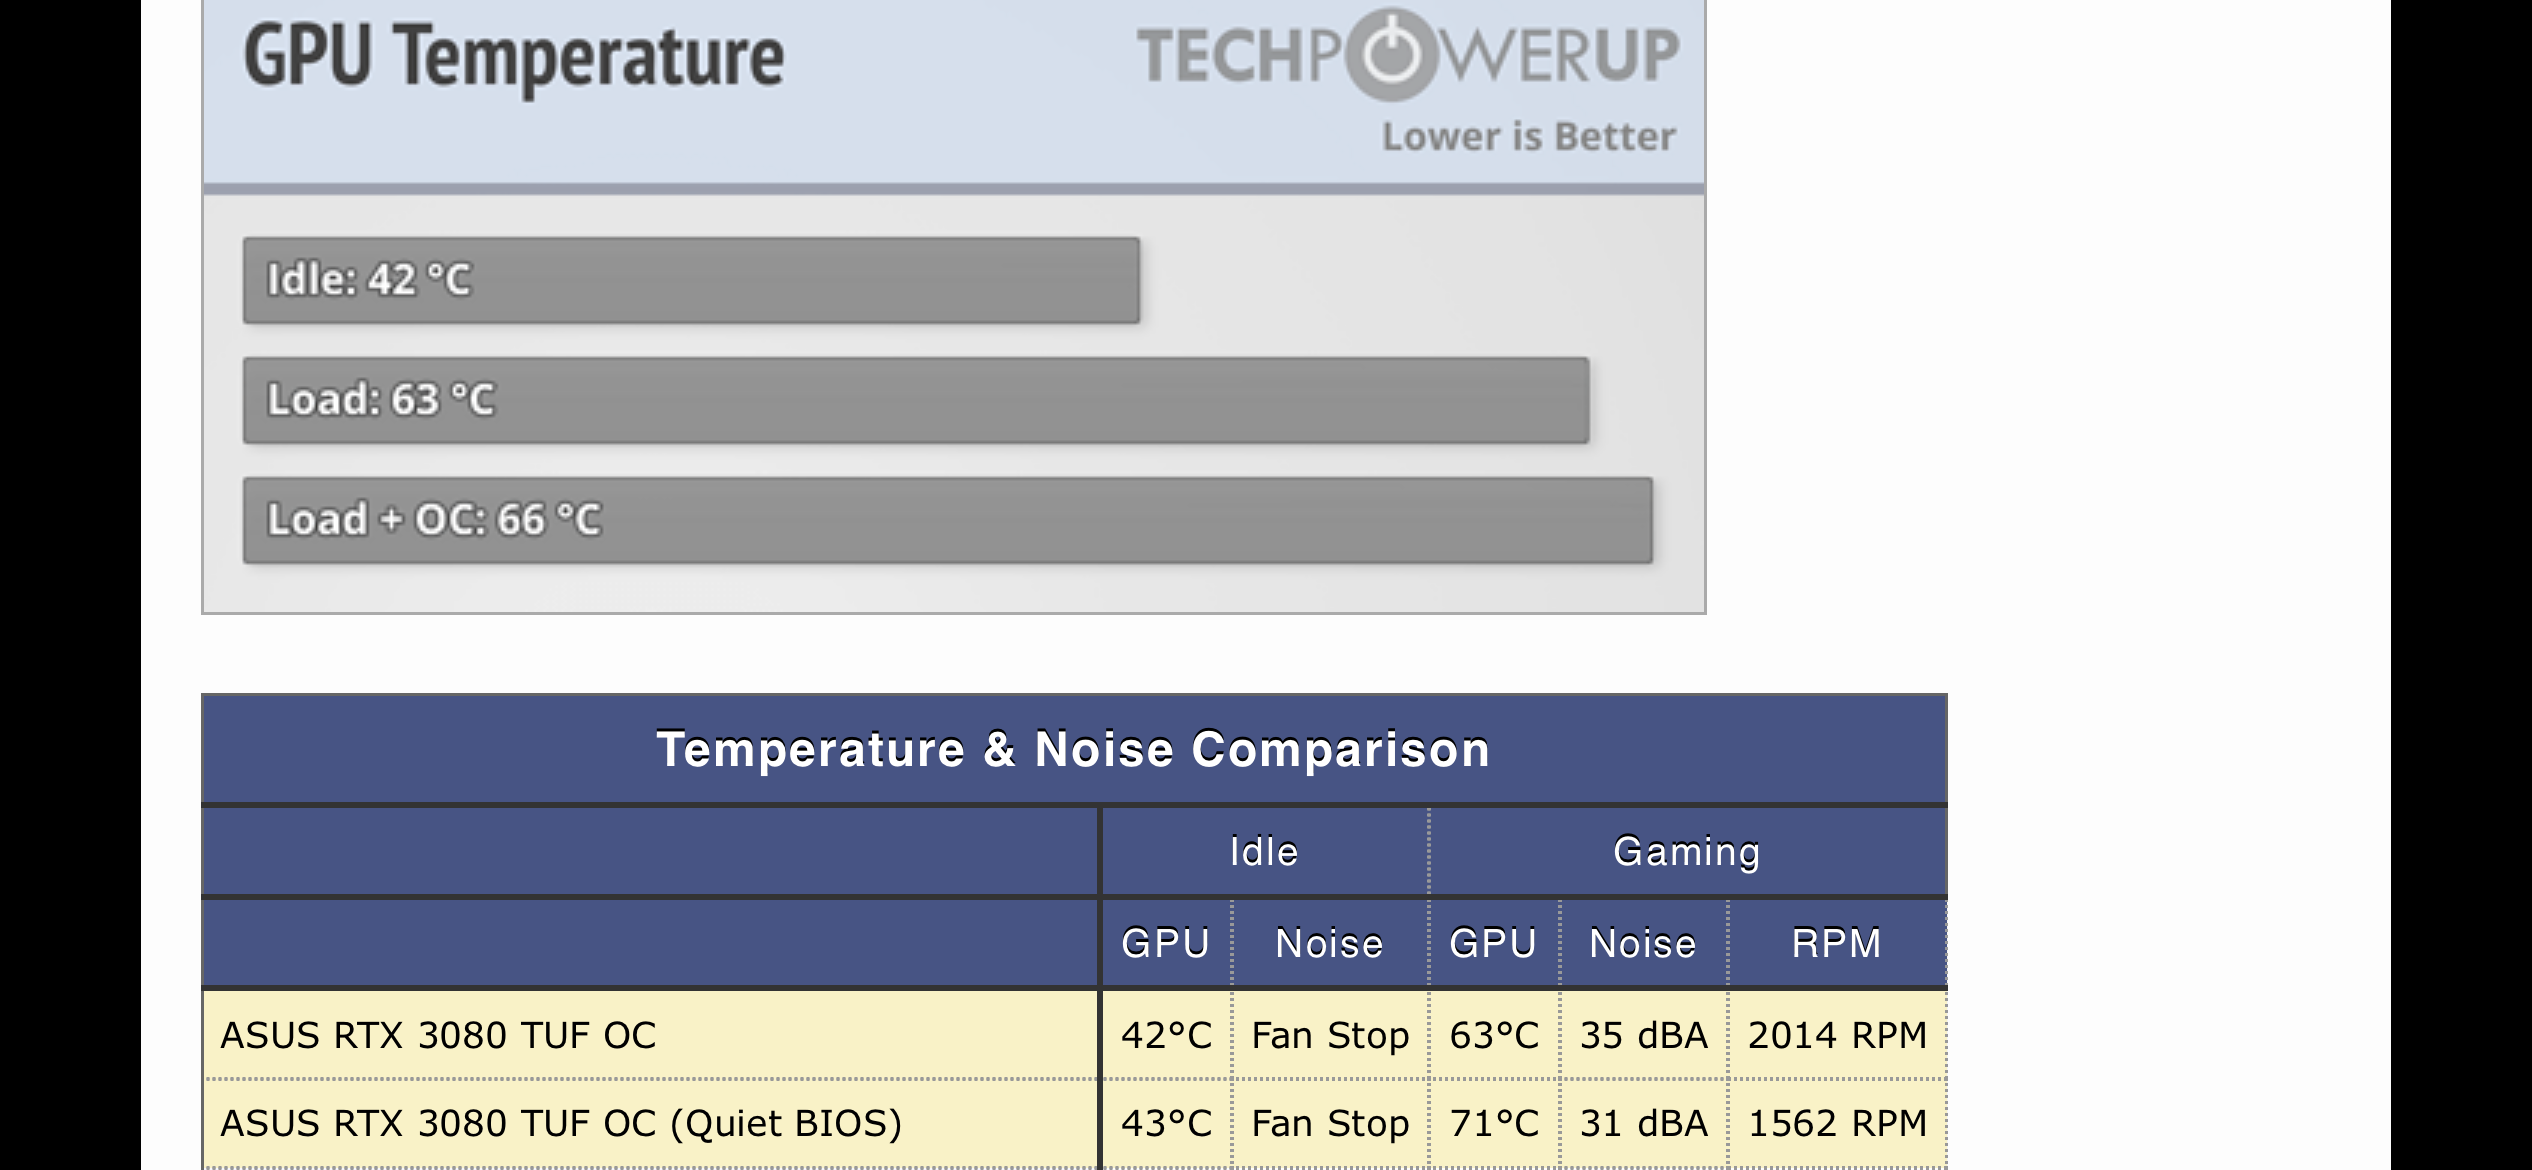Viewport: 2532px width, 1170px height.
Task: Select the Gaming column group header
Action: coord(1687,852)
